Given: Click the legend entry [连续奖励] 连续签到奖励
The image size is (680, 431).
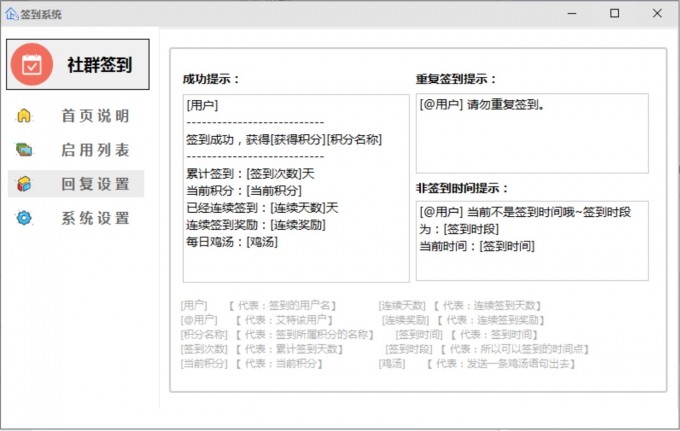Looking at the screenshot, I should click(463, 320).
